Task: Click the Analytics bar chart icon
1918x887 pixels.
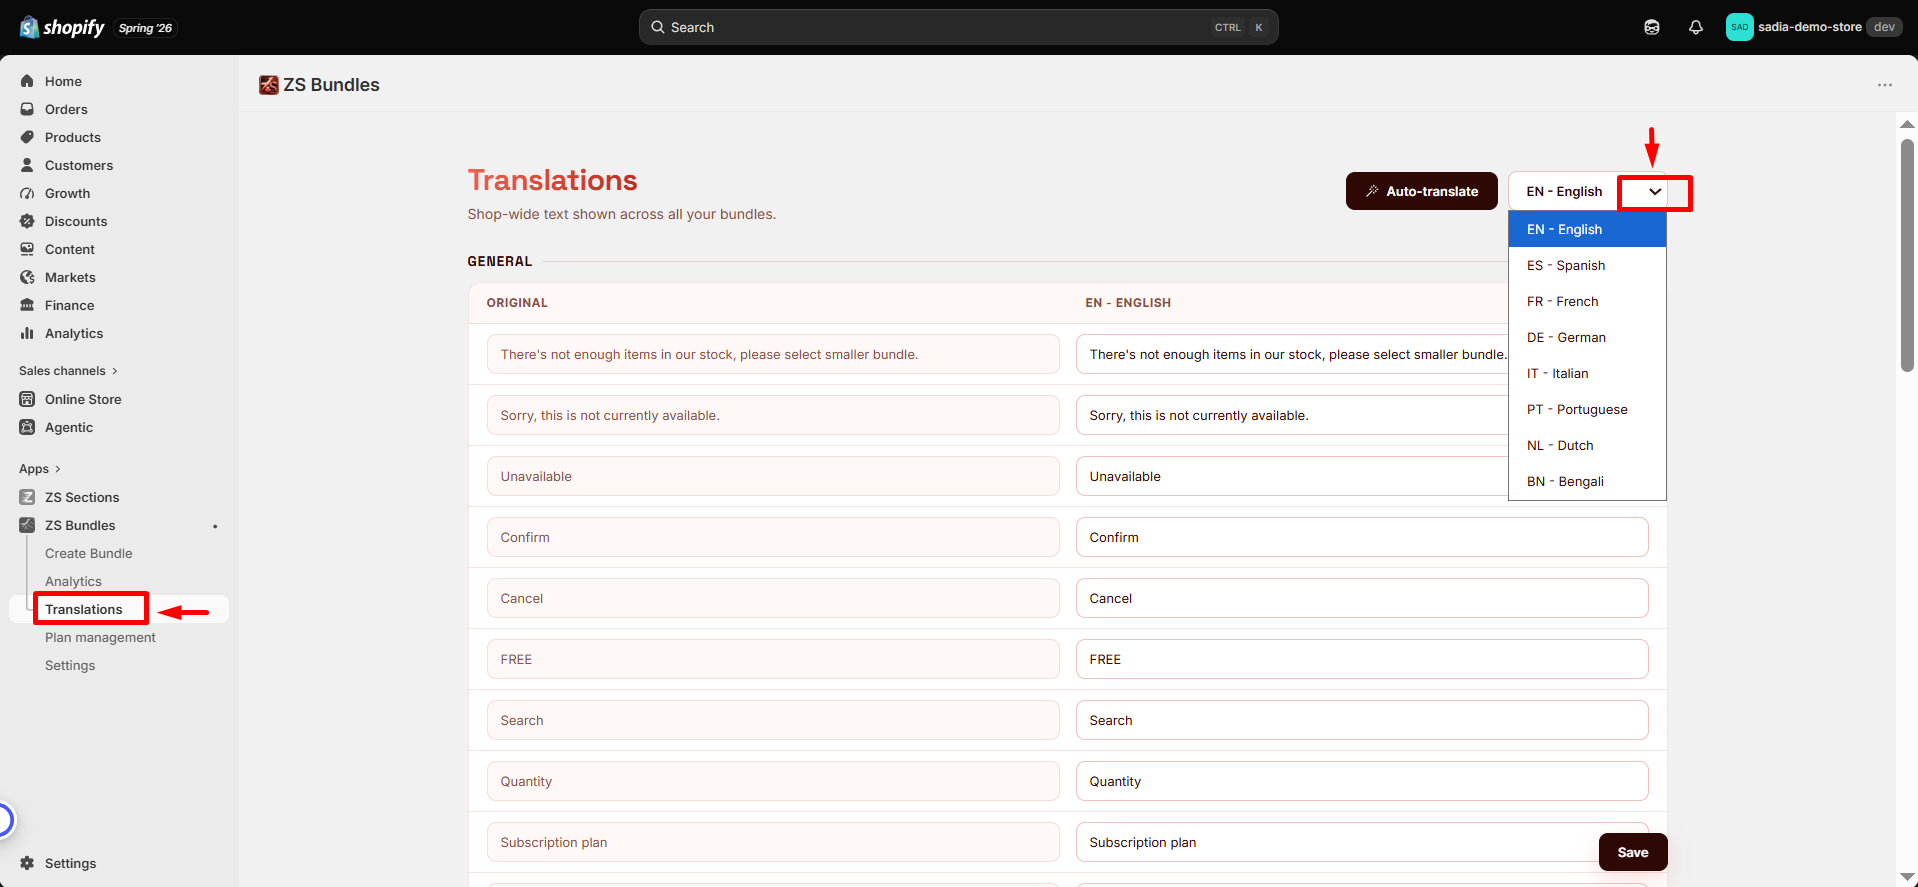Action: click(x=27, y=333)
